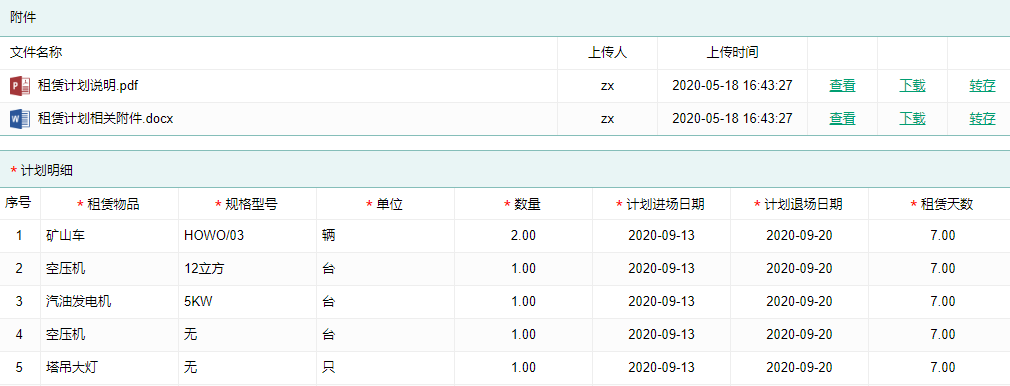Click the unit cell 只

tap(385, 367)
